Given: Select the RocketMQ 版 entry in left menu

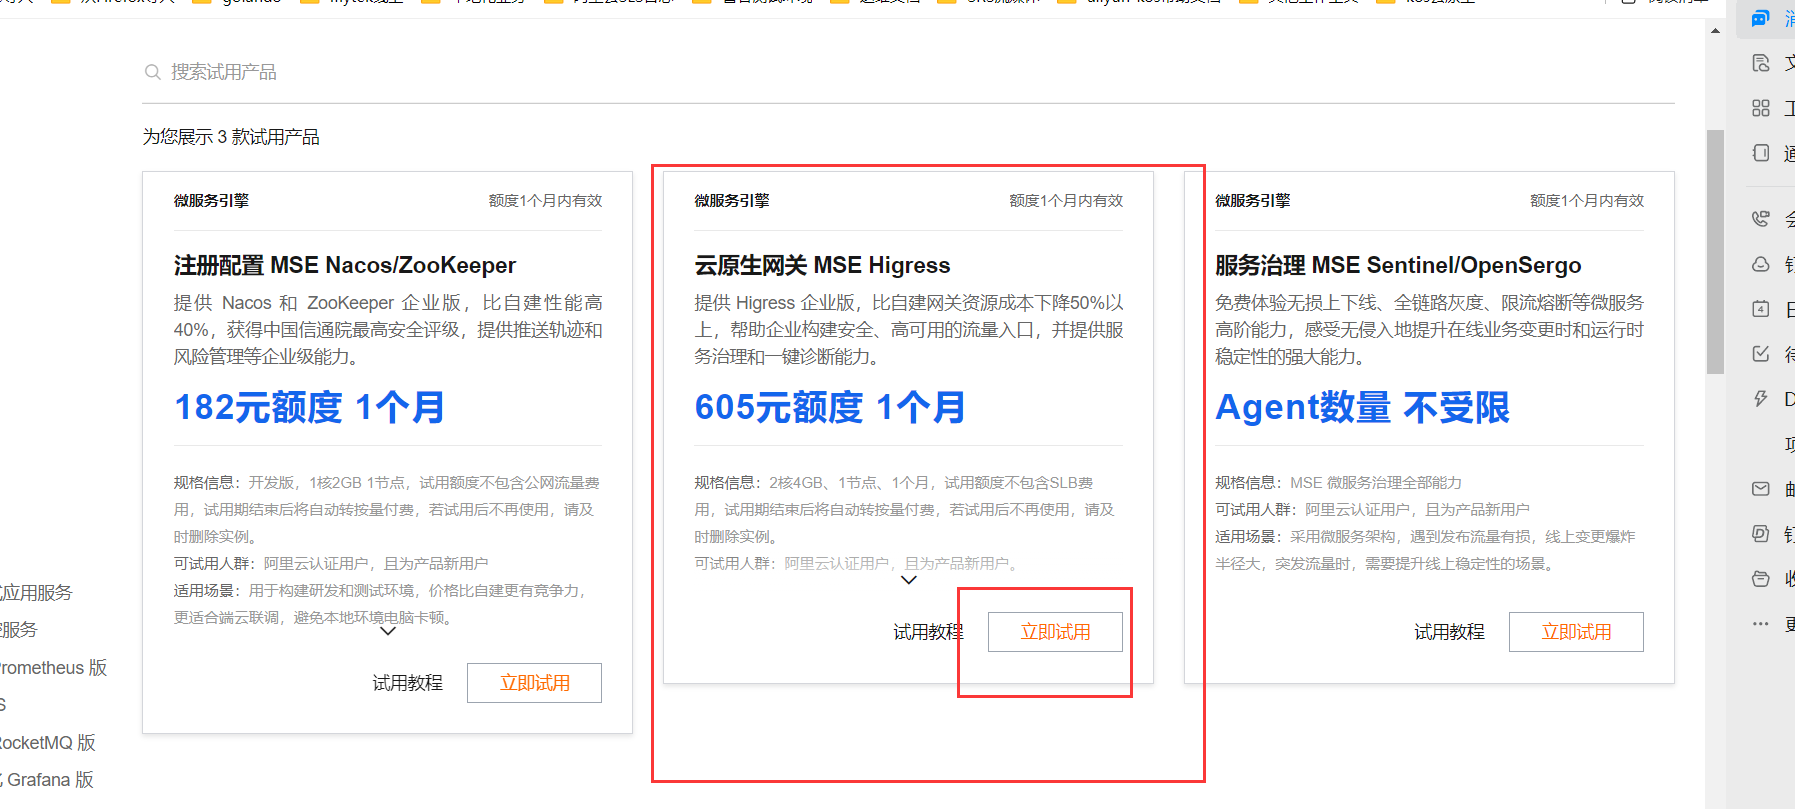Looking at the screenshot, I should tap(48, 743).
